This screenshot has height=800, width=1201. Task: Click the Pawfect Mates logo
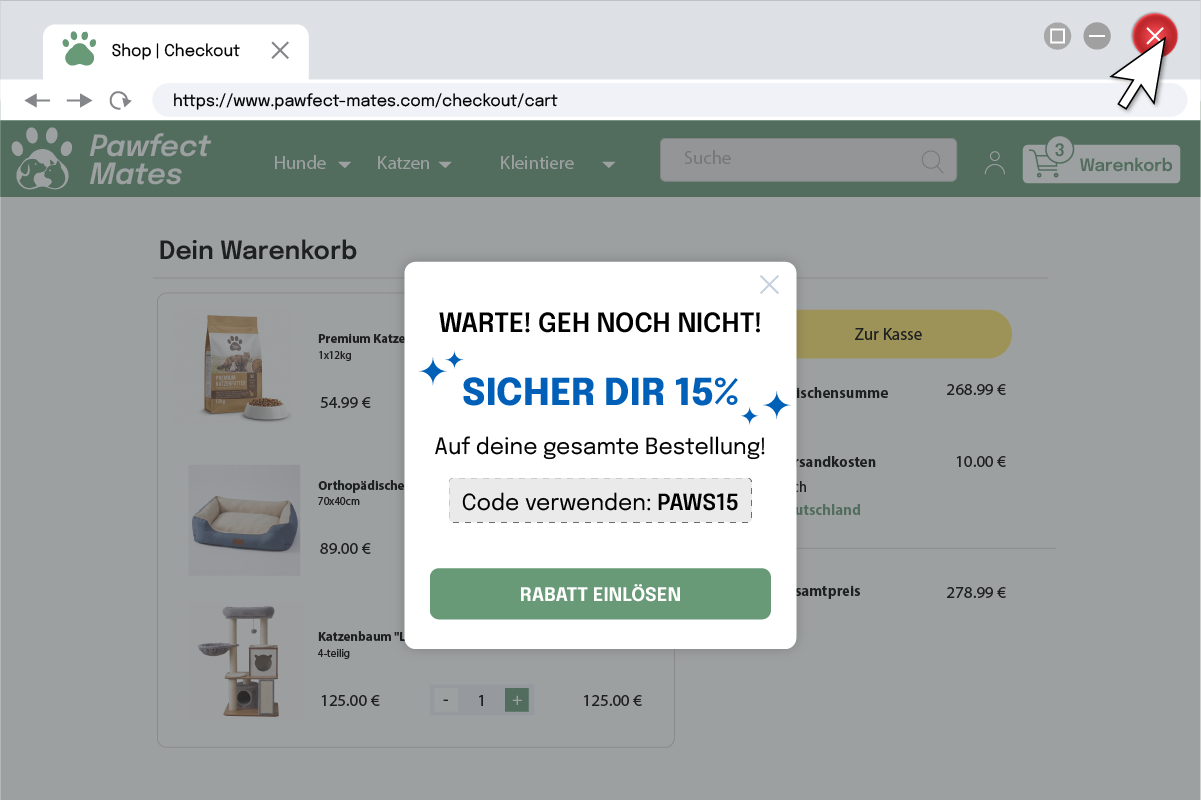click(x=111, y=159)
